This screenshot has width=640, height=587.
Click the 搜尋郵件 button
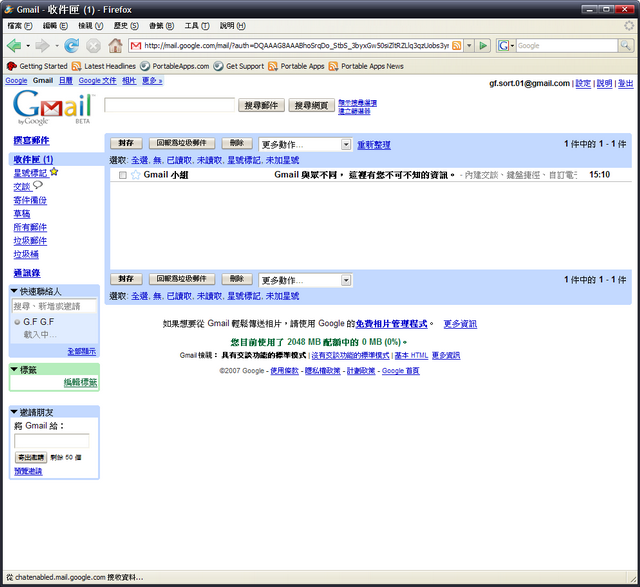point(261,105)
